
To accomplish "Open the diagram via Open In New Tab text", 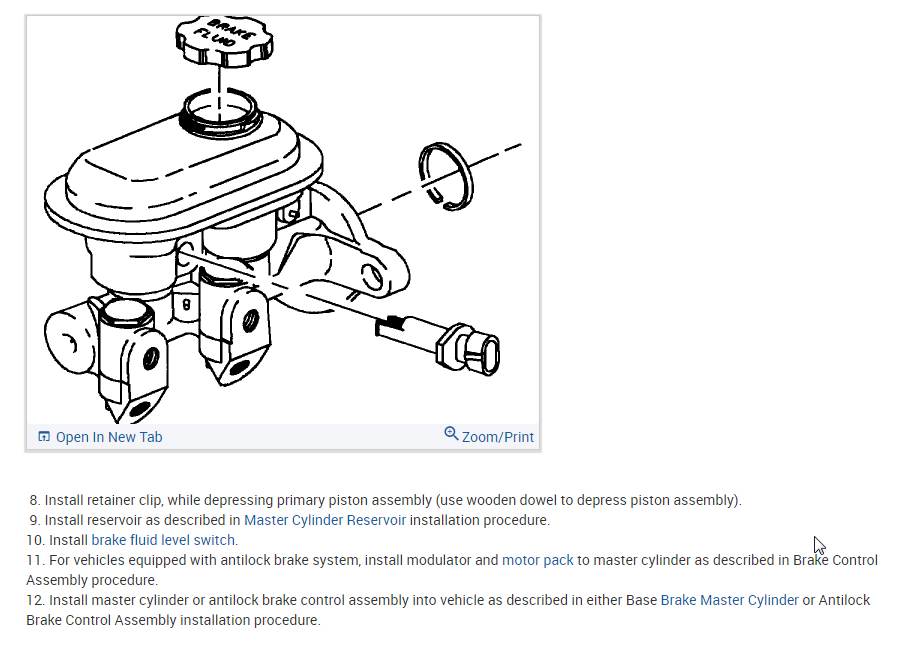I will pyautogui.click(x=109, y=437).
